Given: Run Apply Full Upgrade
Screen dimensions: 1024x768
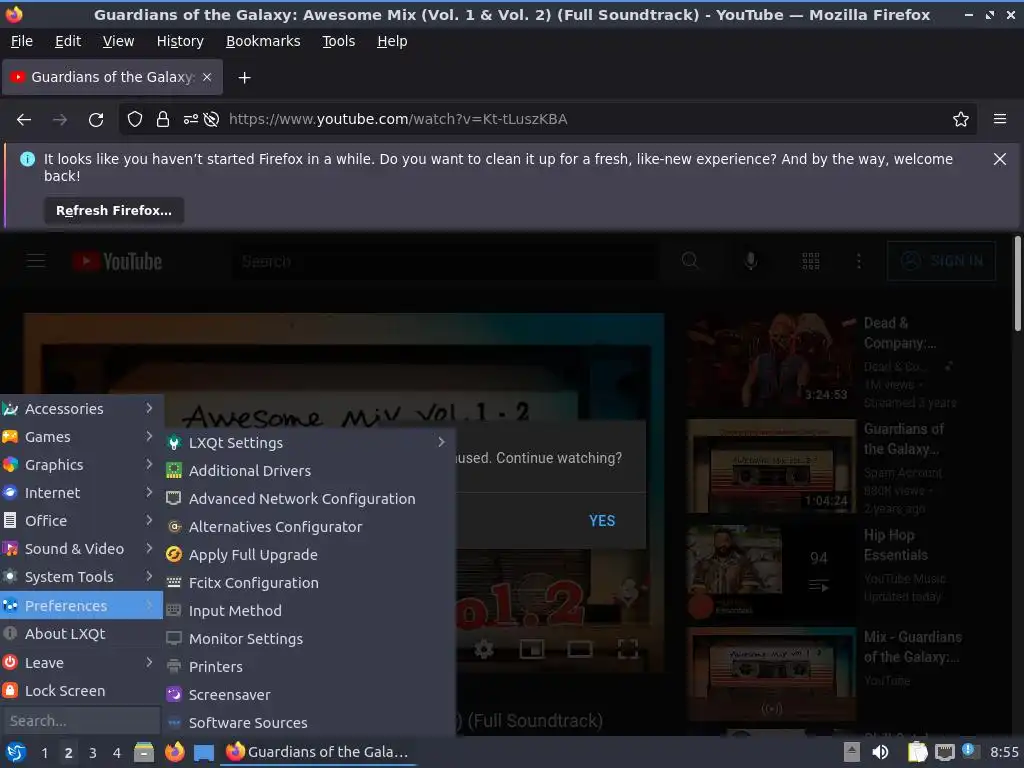Looking at the screenshot, I should coord(308,555).
